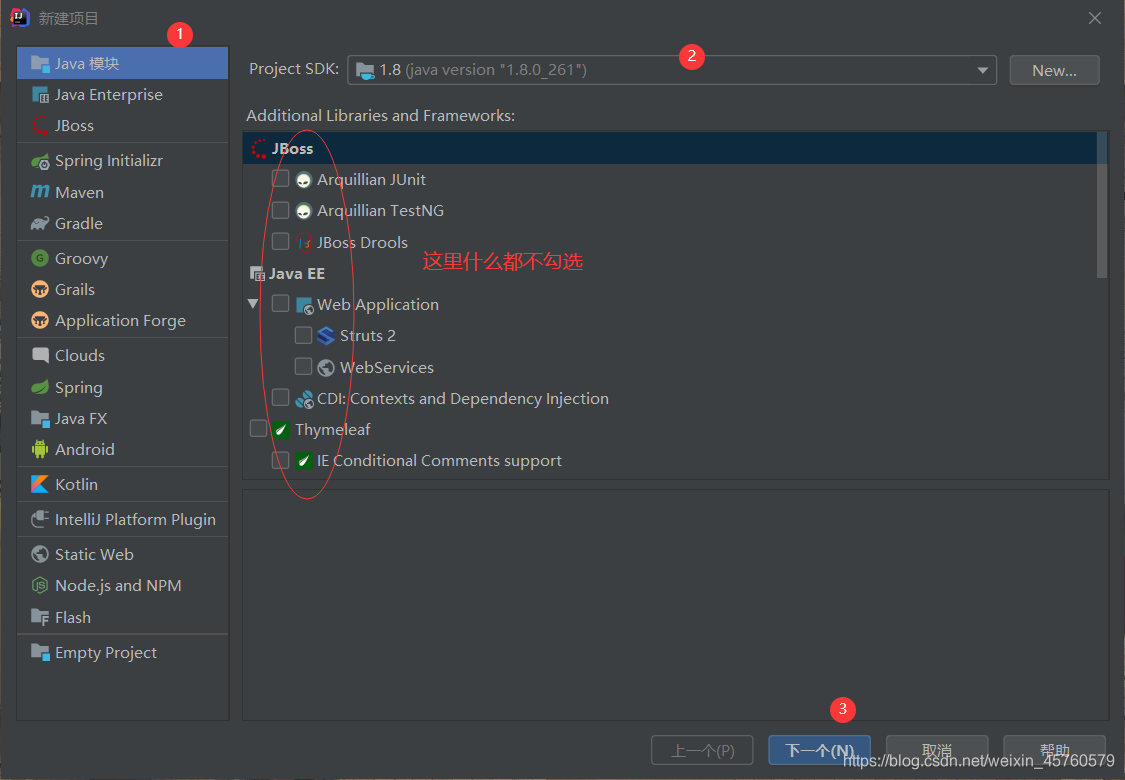Click the Groovy icon
The image size is (1125, 780).
coord(40,258)
